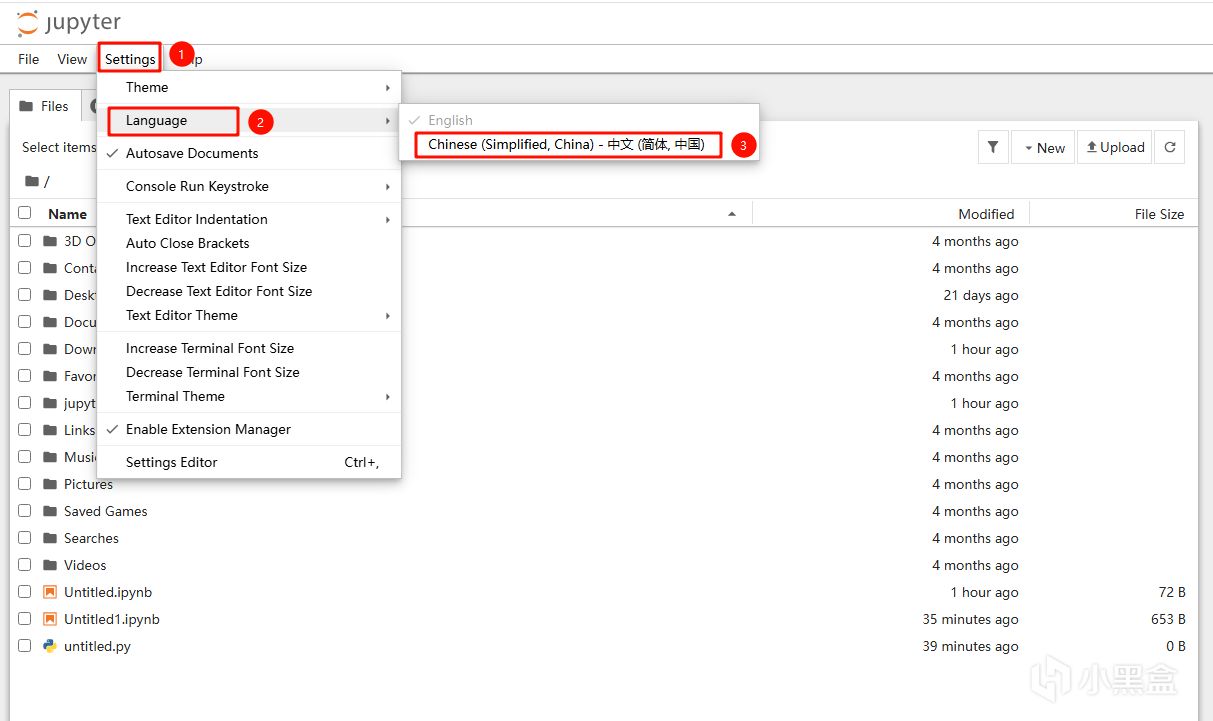Expand Text Editor Theme submenu
This screenshot has width=1213, height=721.
pos(249,315)
